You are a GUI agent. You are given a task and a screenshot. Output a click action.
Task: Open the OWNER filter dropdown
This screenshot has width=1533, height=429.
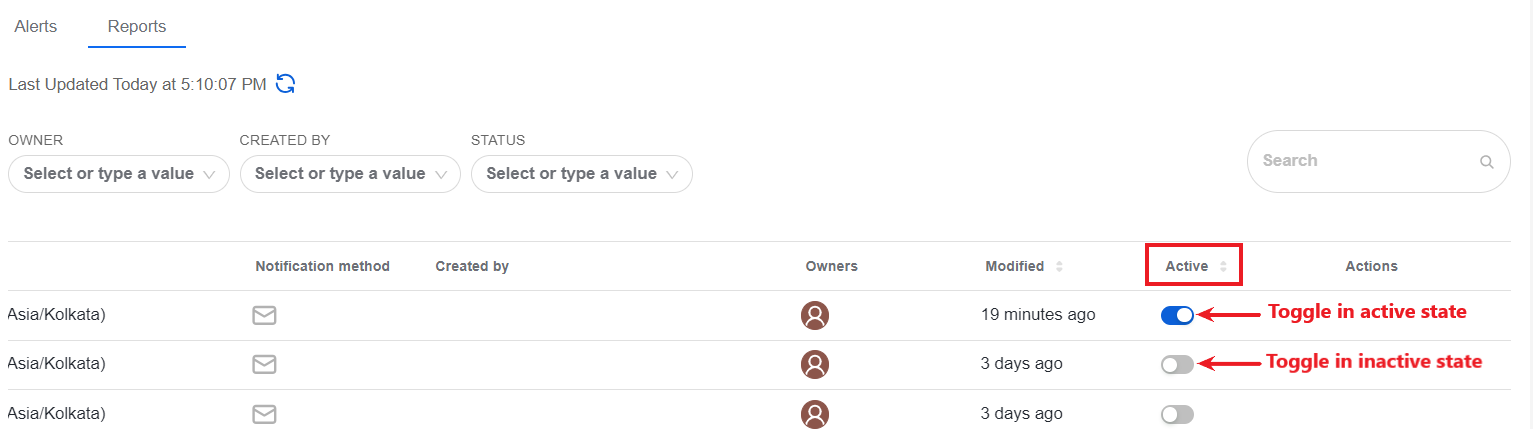(119, 174)
